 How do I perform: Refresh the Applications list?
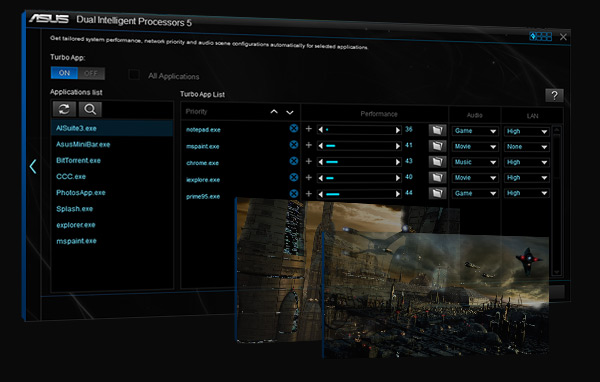coord(64,109)
